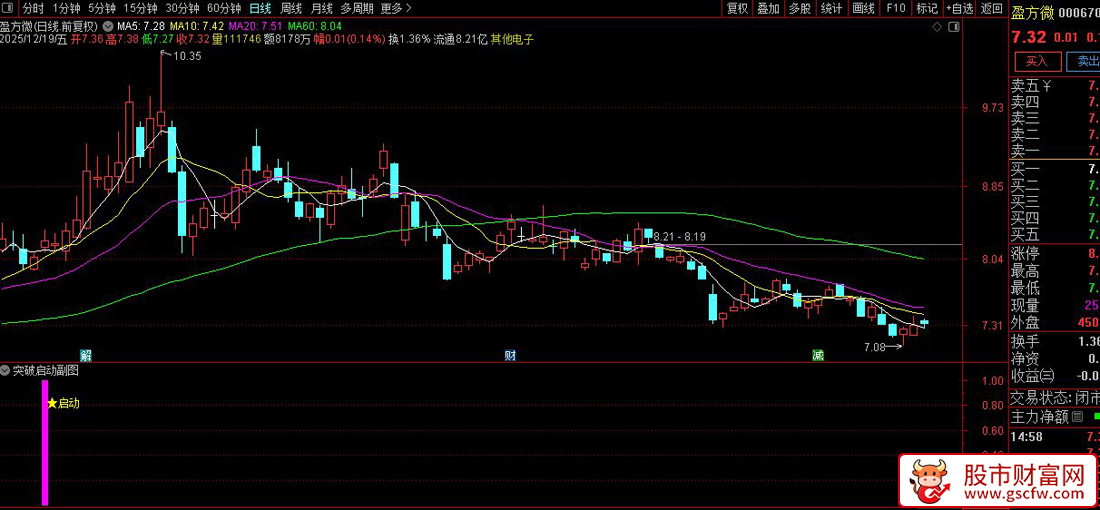The height and width of the screenshot is (510, 1100).
Task: Open F10 company information
Action: [x=895, y=8]
